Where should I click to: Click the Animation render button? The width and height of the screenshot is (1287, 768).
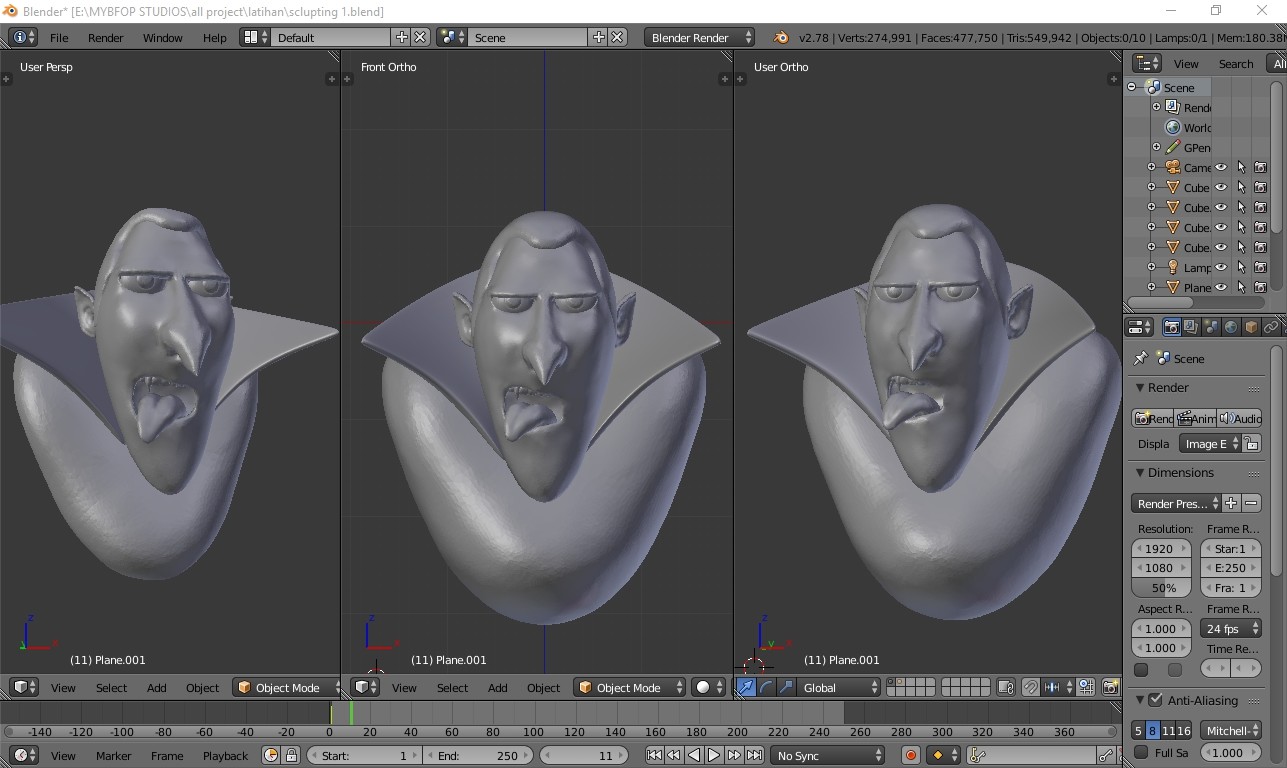1196,418
